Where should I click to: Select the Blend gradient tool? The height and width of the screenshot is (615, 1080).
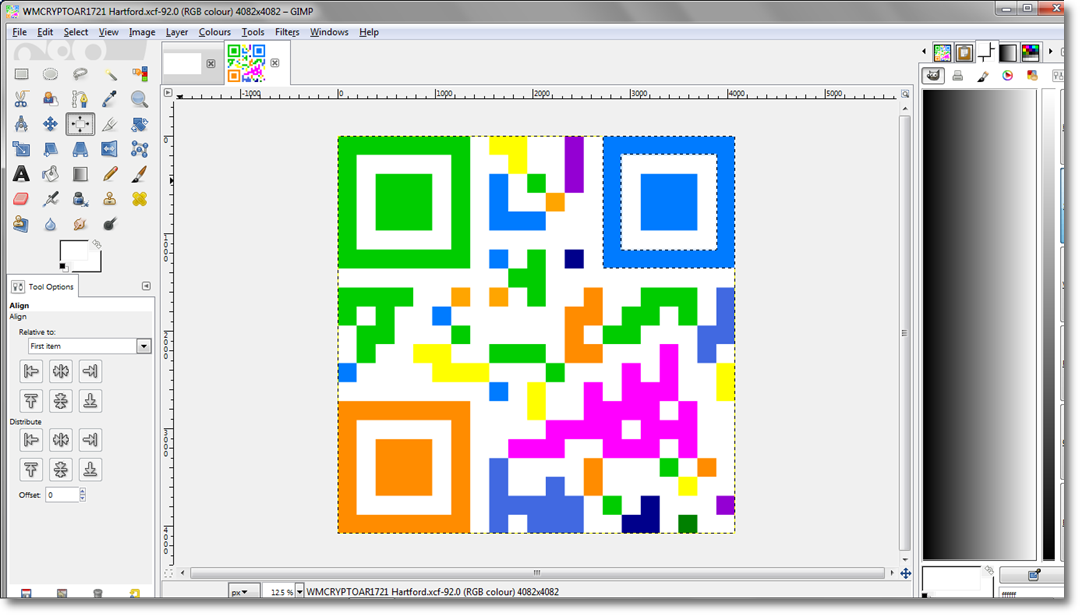tap(80, 174)
